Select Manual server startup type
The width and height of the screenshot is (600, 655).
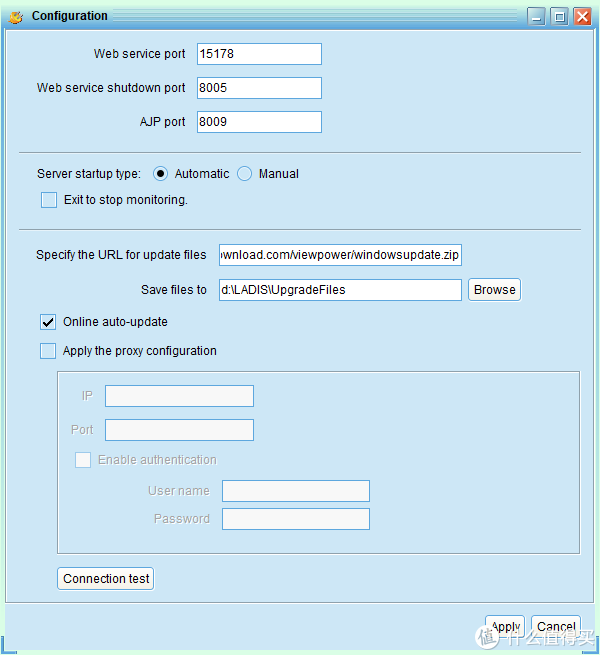click(244, 174)
